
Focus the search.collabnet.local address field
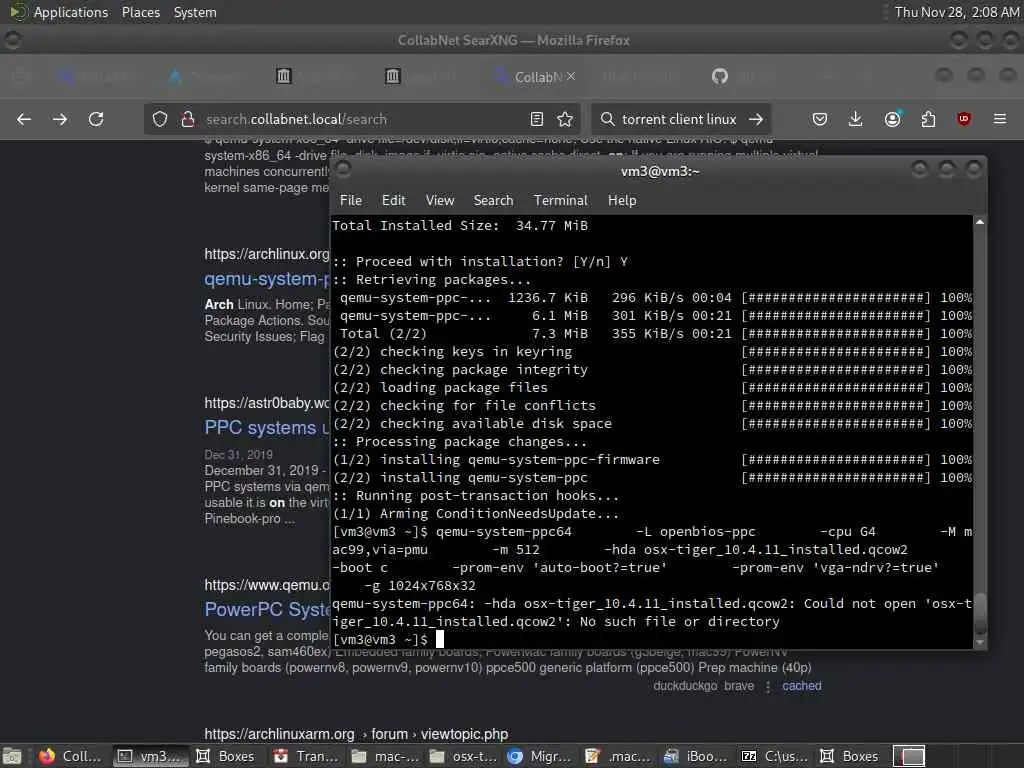tap(362, 119)
